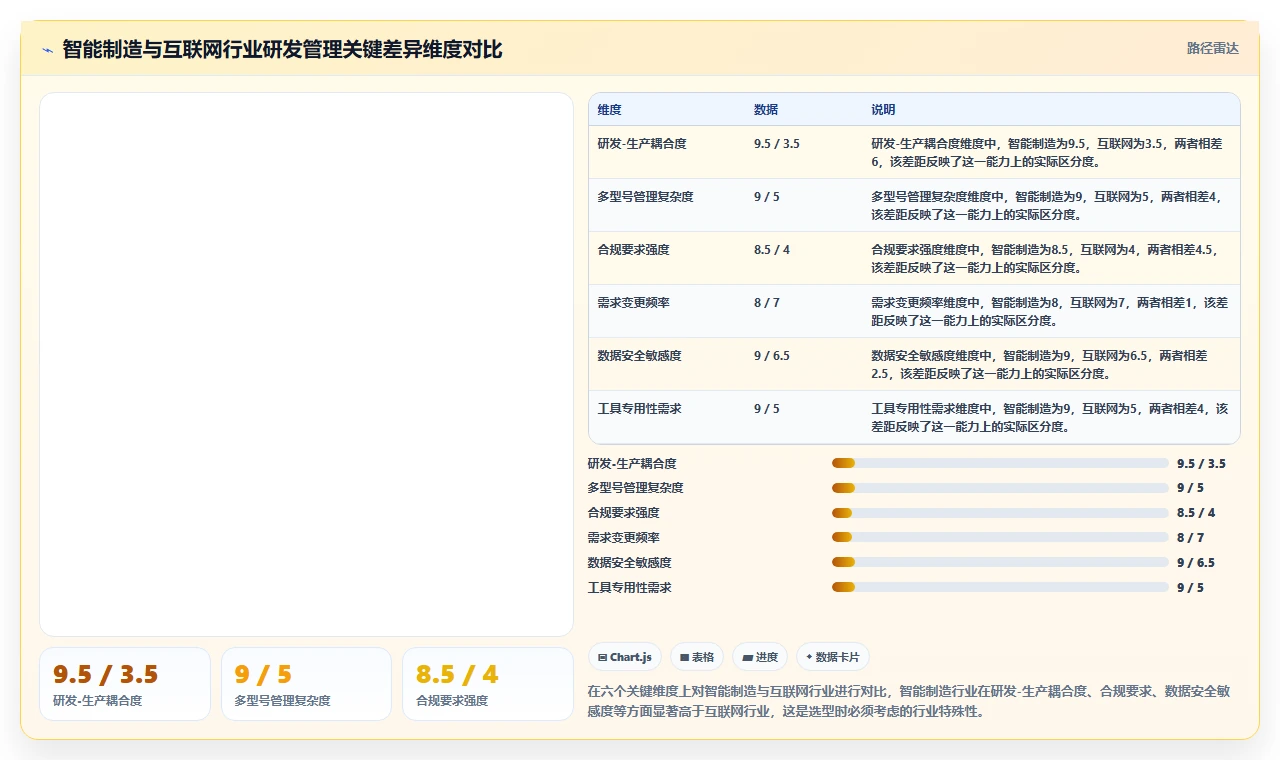
Task: Click the 进度 chip
Action: pyautogui.click(x=760, y=657)
